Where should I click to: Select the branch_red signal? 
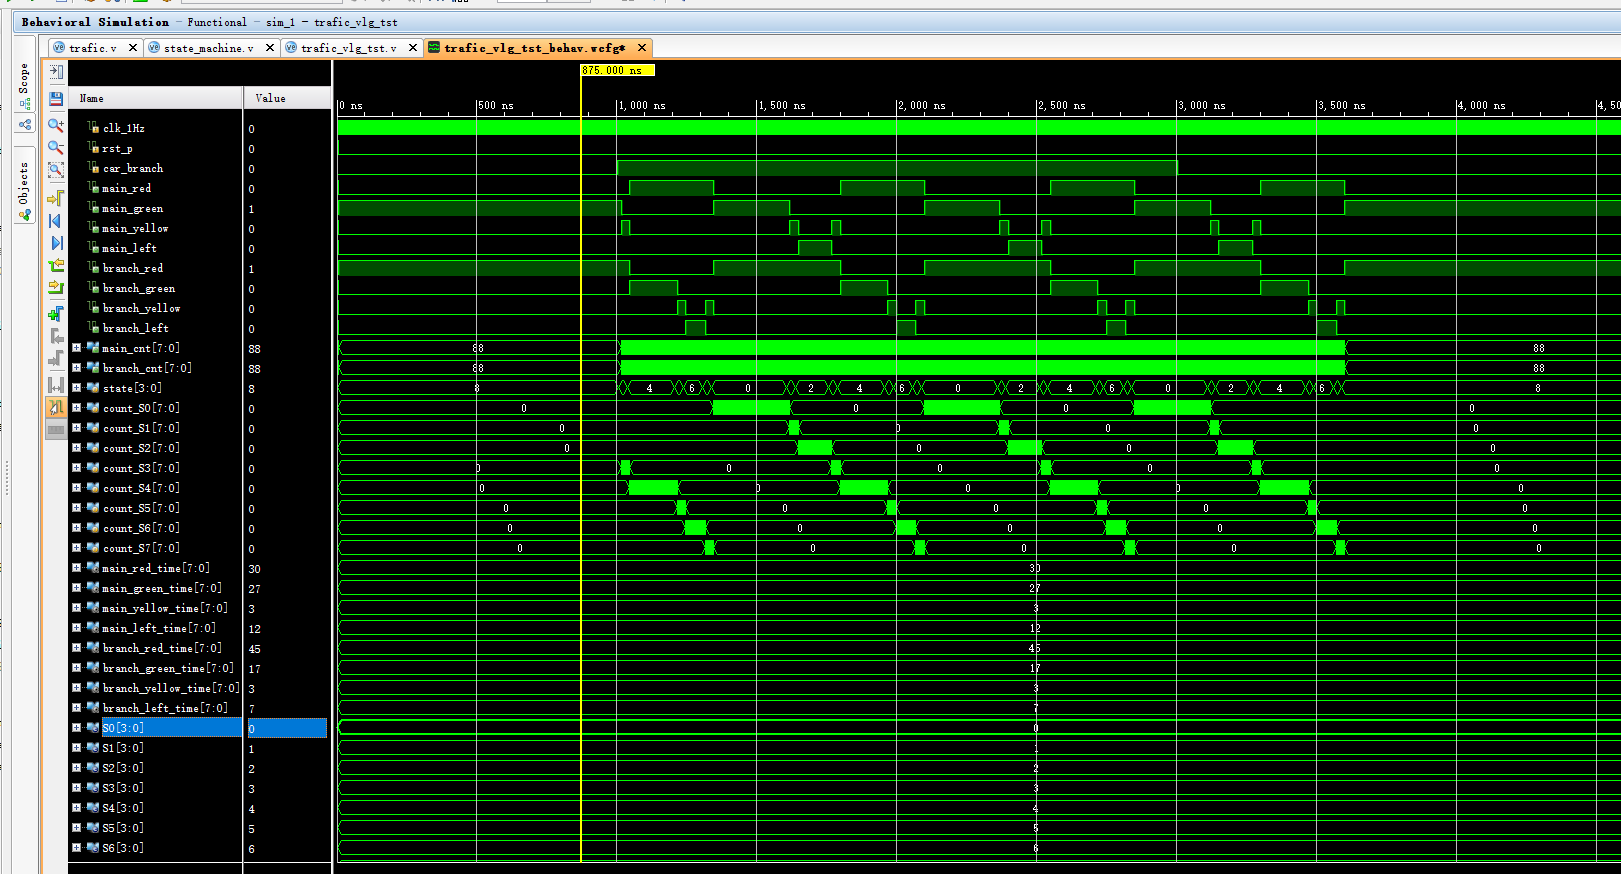[133, 268]
